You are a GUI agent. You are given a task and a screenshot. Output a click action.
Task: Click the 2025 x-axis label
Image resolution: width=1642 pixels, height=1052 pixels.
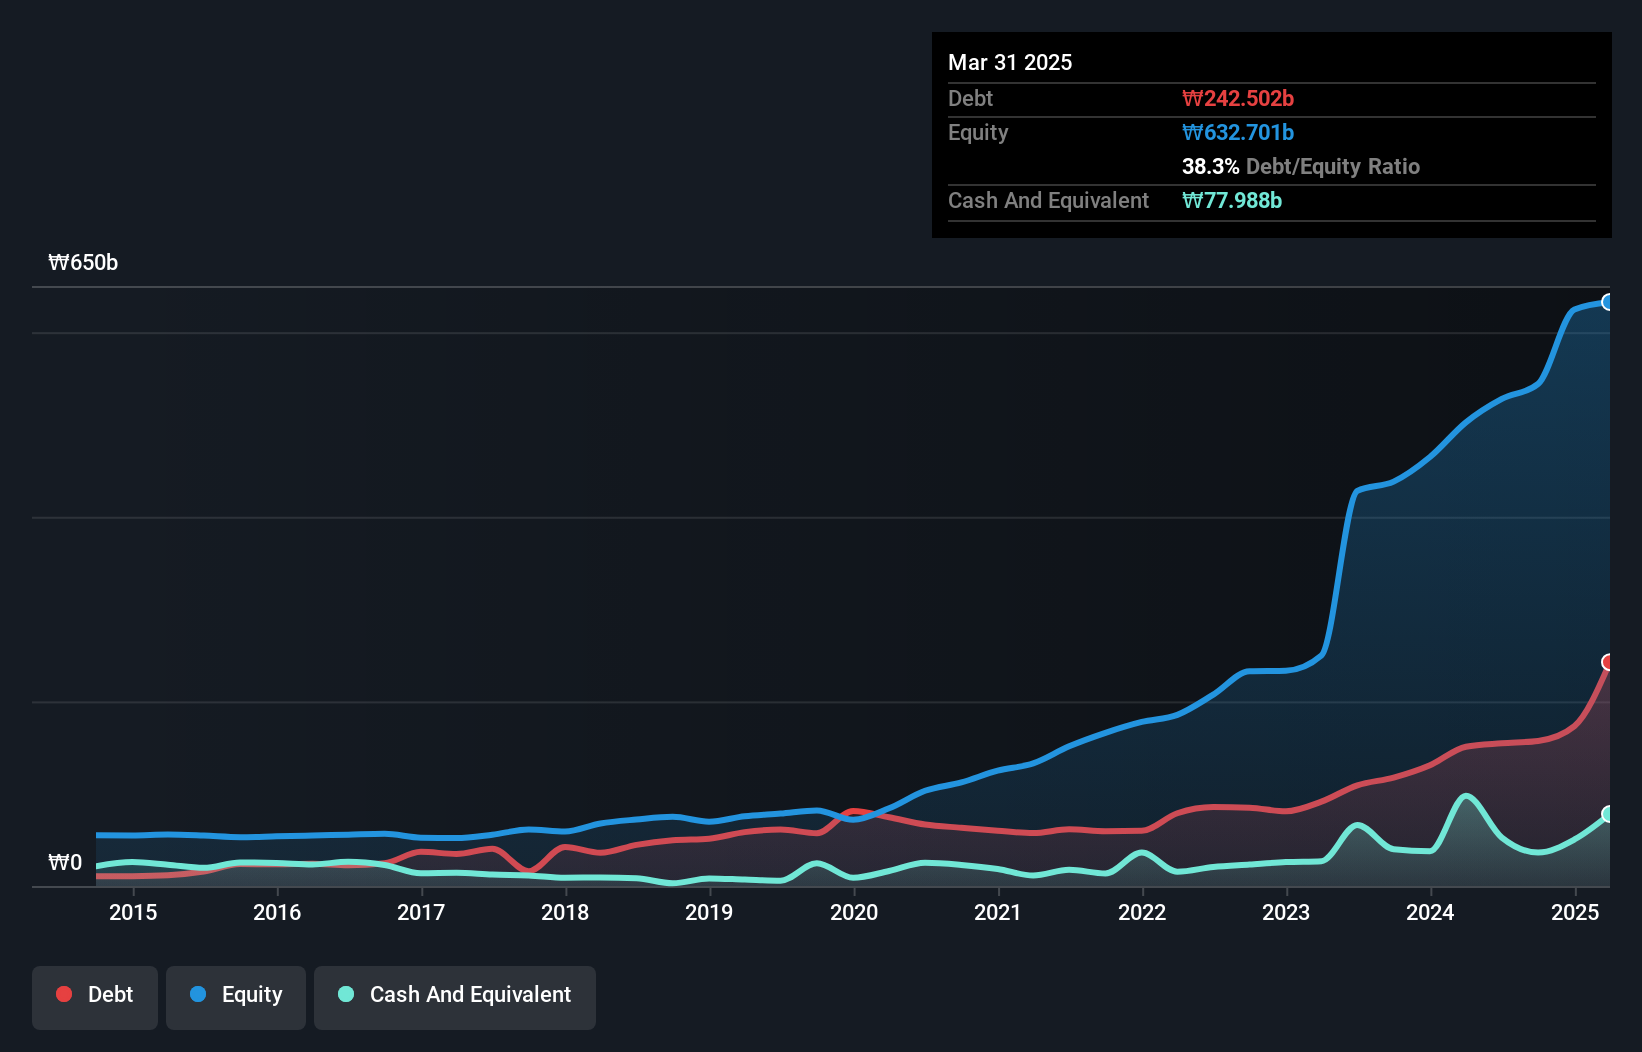[x=1575, y=912]
